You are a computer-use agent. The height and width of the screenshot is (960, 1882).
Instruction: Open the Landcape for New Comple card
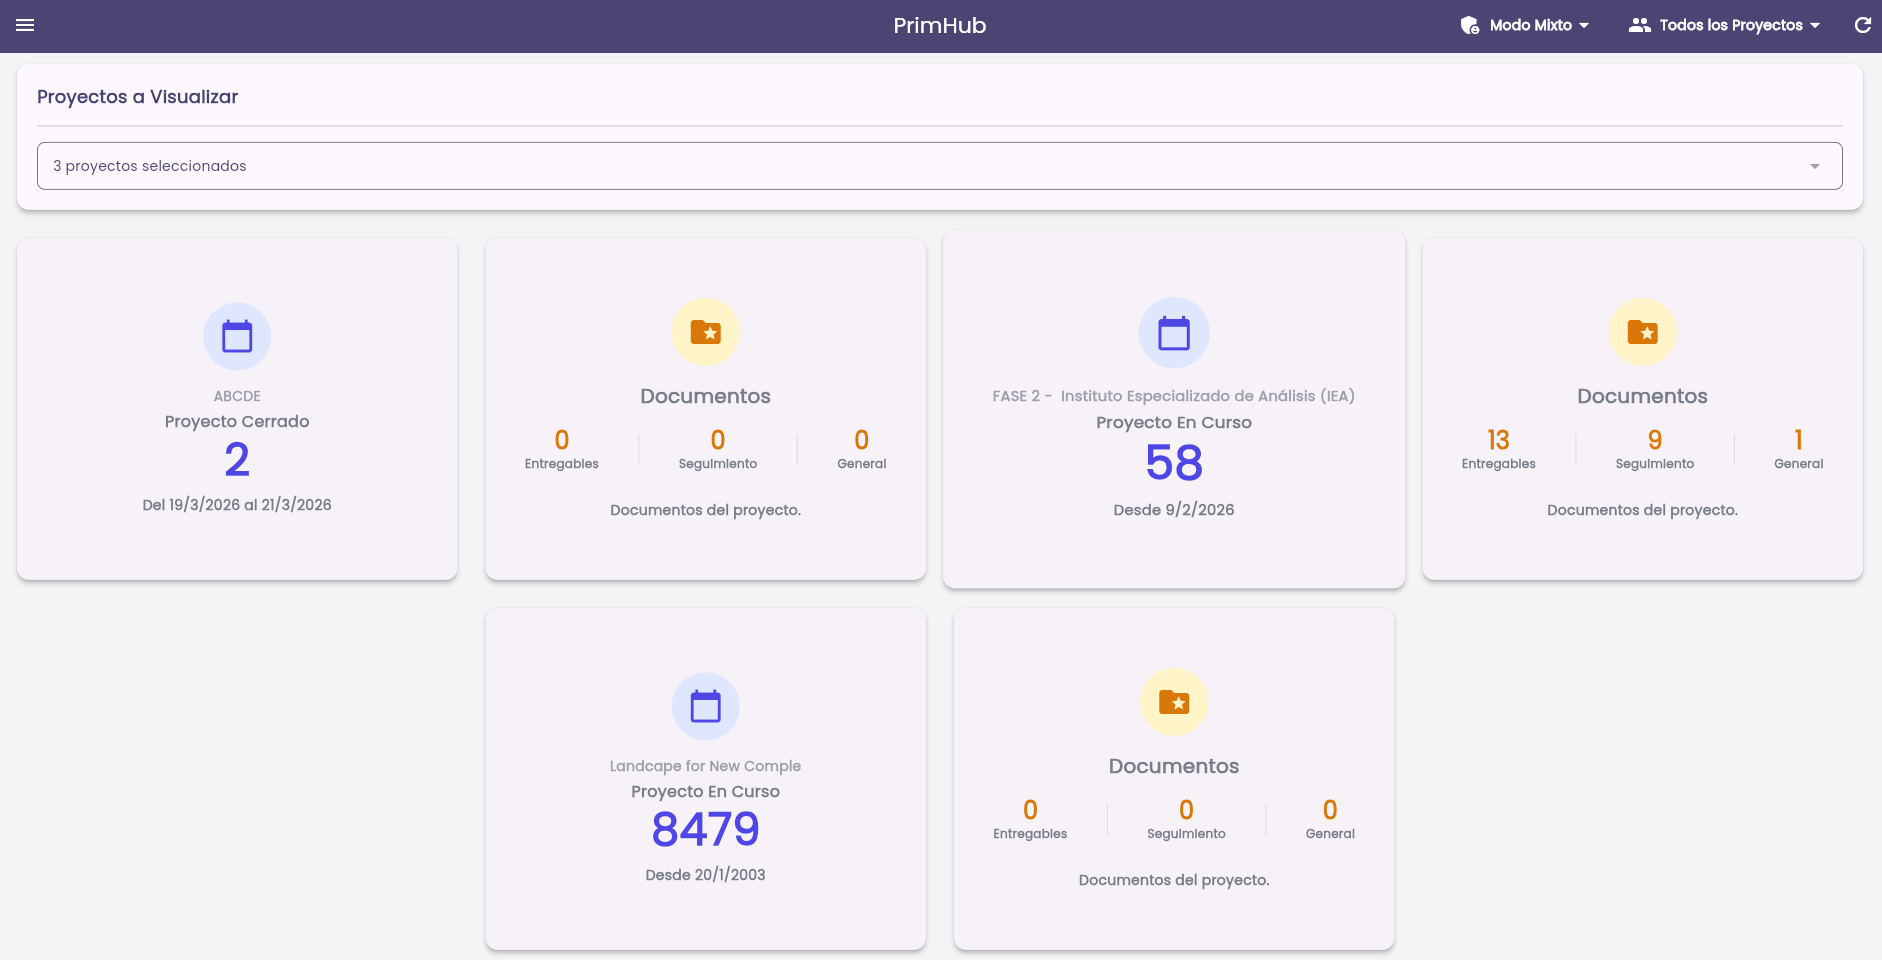[706, 779]
